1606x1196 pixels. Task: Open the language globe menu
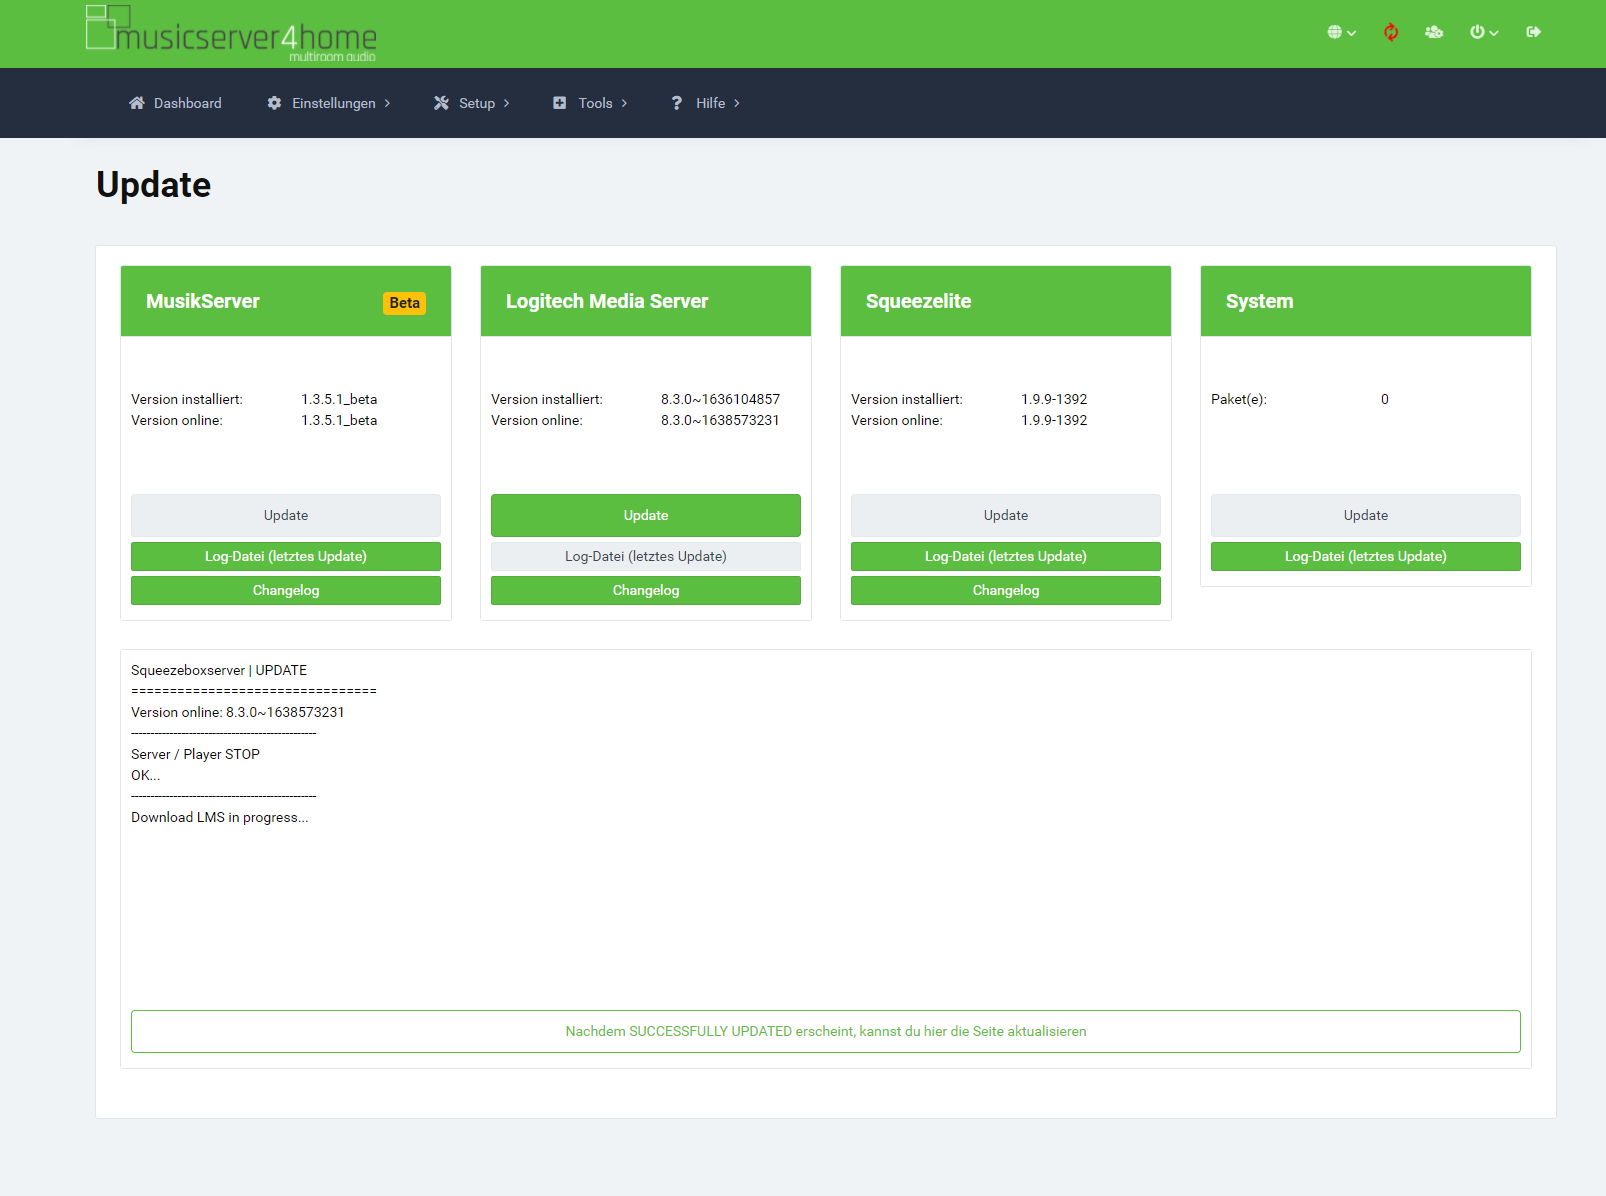[1341, 32]
